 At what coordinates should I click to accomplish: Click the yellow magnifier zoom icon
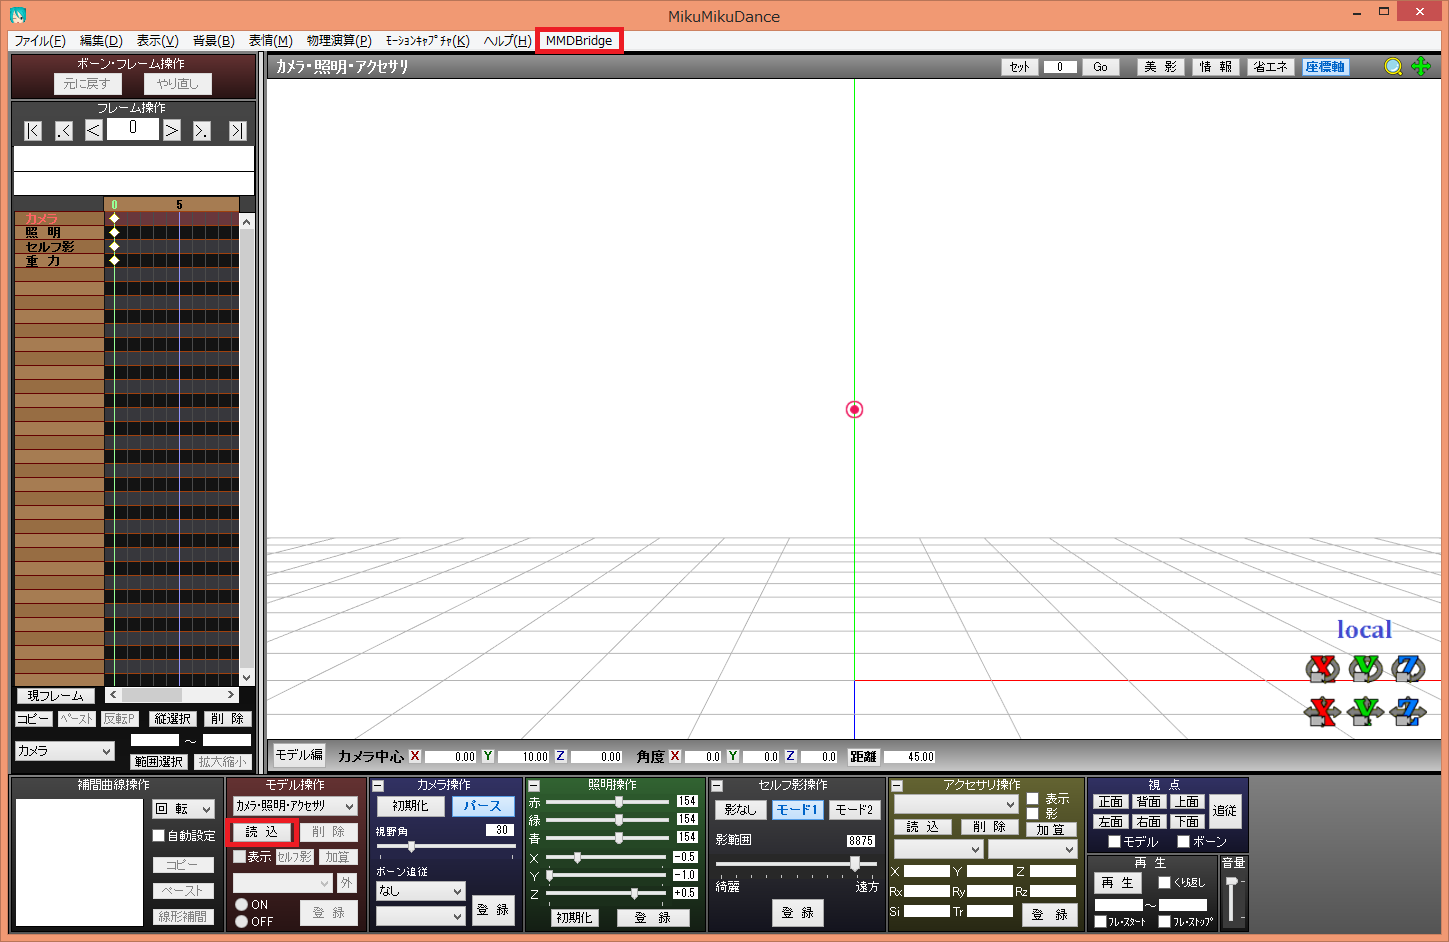[1393, 66]
